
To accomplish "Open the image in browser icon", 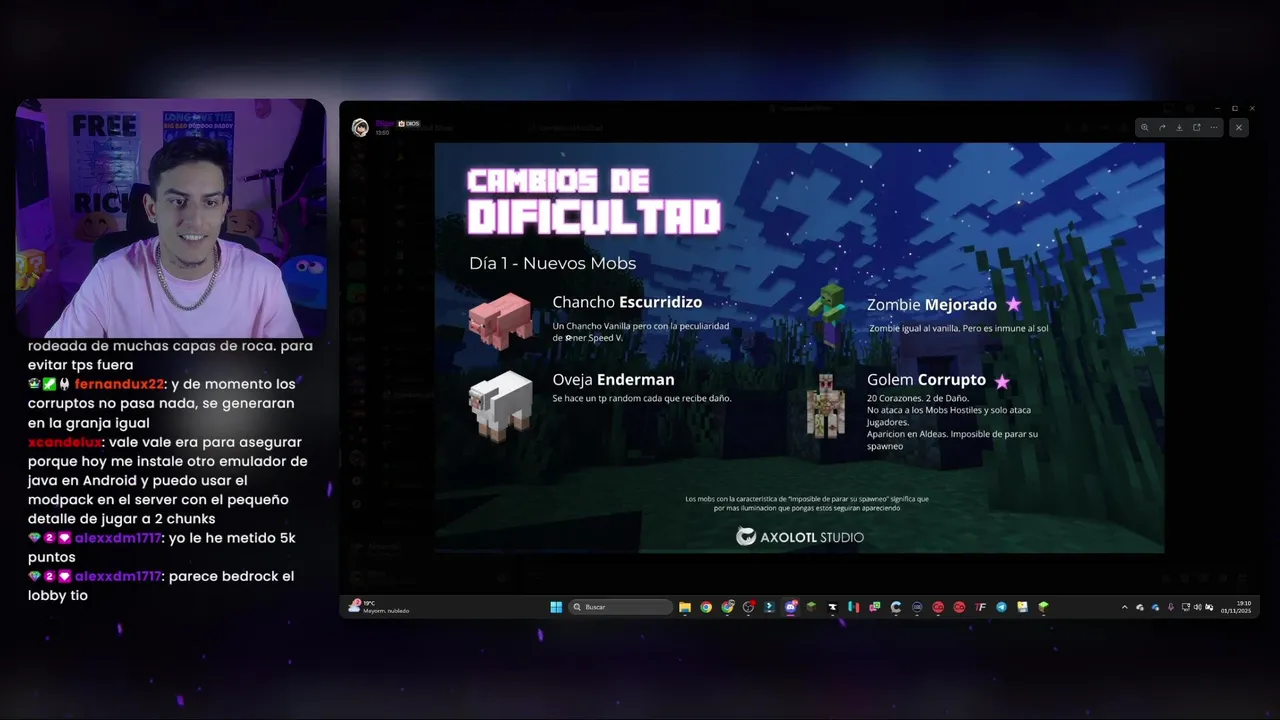I will tap(1196, 127).
